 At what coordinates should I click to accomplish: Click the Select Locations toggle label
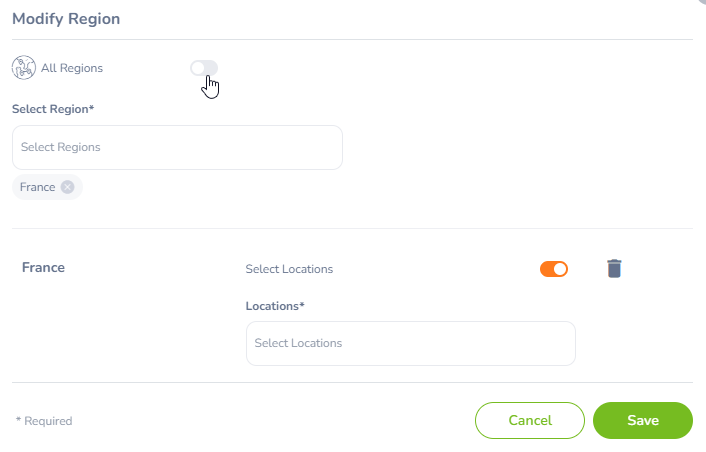(x=289, y=269)
